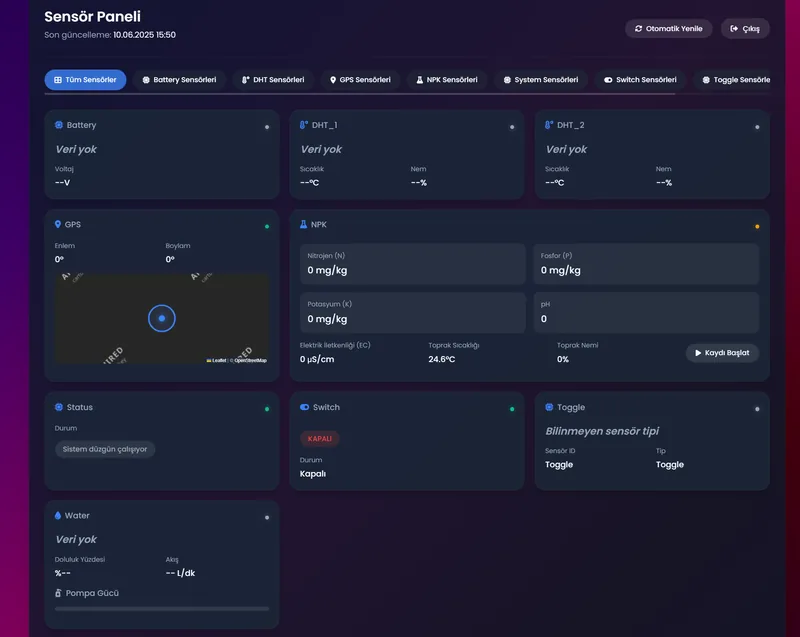Viewport: 800px width, 637px height.
Task: Start recording with Kaydı Başlat
Action: (x=722, y=353)
